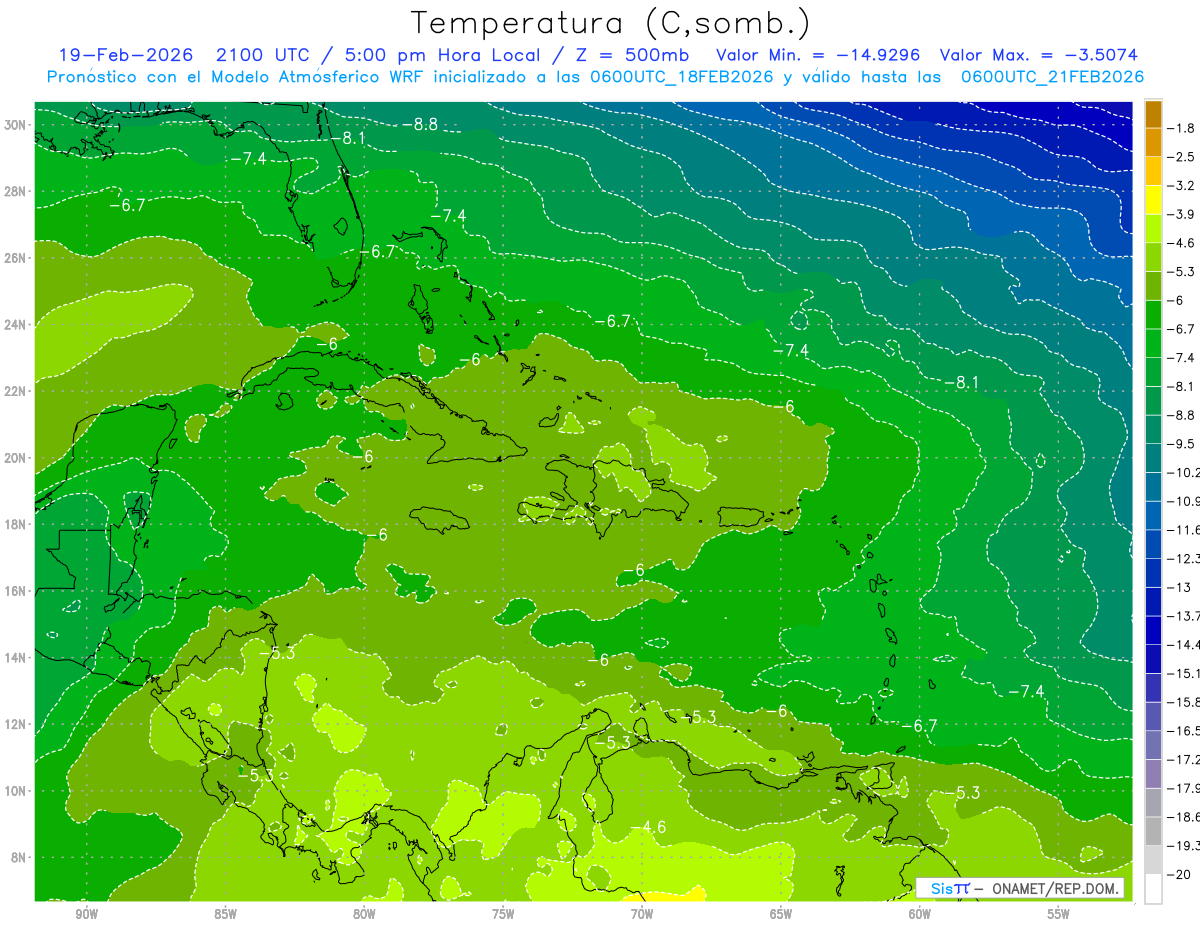This screenshot has height=927, width=1200.
Task: Click the Valor Max. = -3.5074 text
Action: [x=1039, y=55]
